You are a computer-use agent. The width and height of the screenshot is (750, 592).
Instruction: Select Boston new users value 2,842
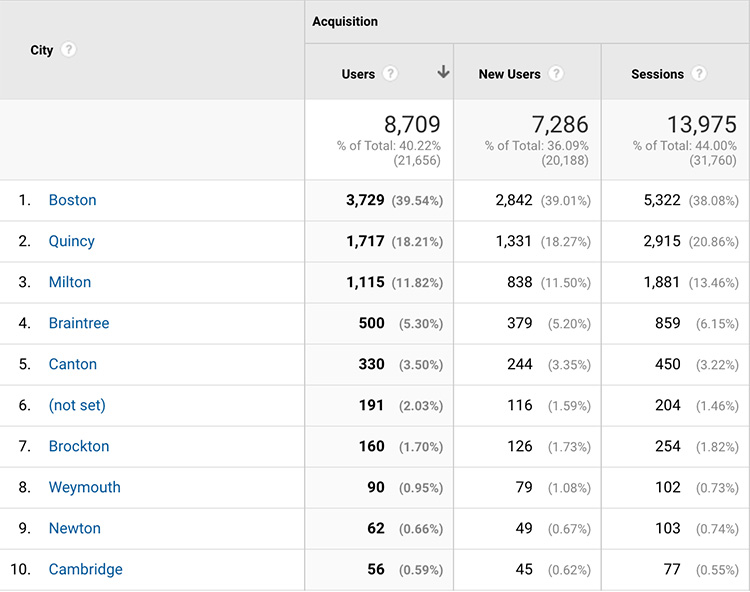point(514,200)
